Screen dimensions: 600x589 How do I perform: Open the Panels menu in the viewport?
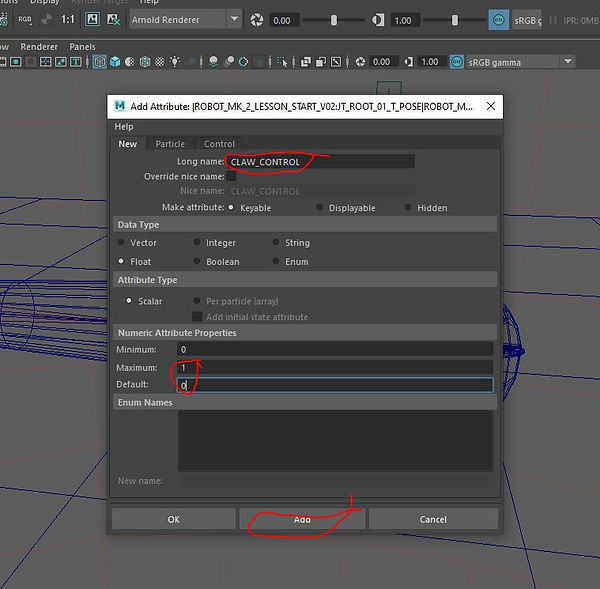pyautogui.click(x=82, y=47)
